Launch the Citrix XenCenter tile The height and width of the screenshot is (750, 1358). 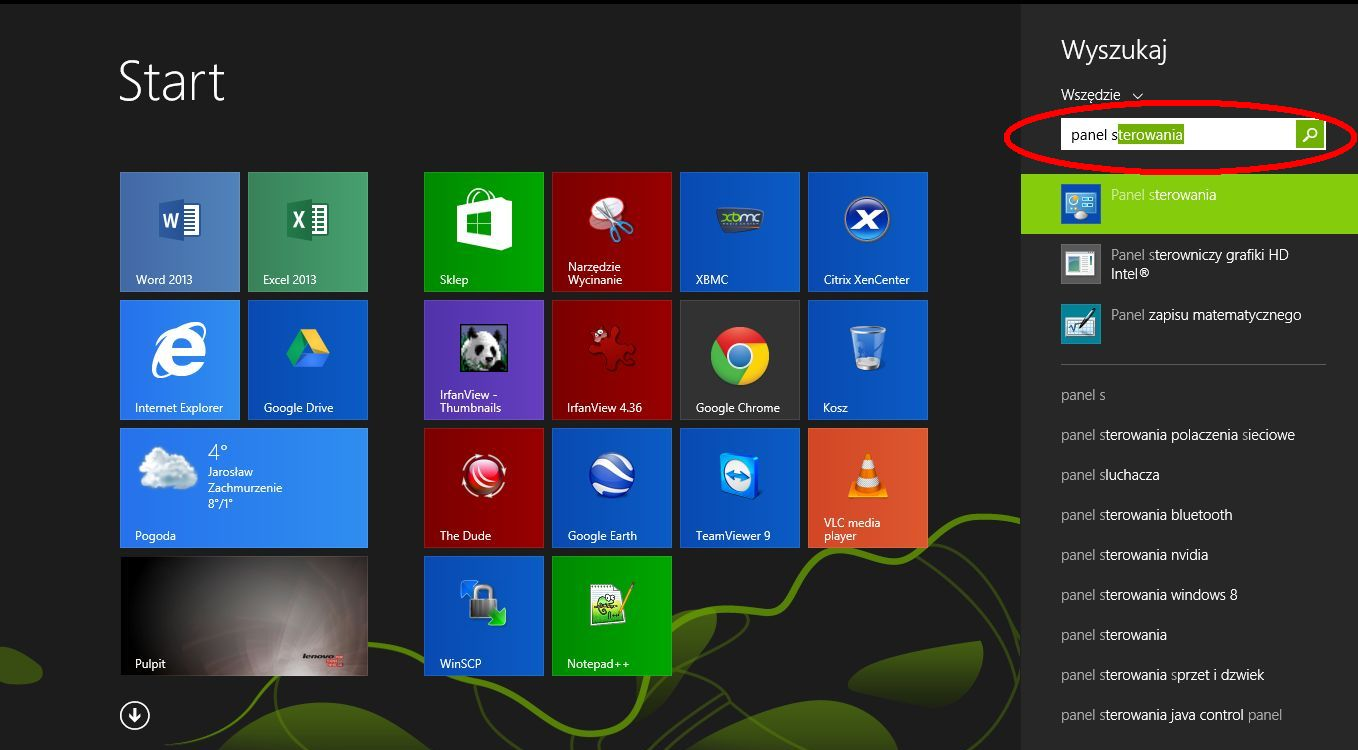pos(868,232)
